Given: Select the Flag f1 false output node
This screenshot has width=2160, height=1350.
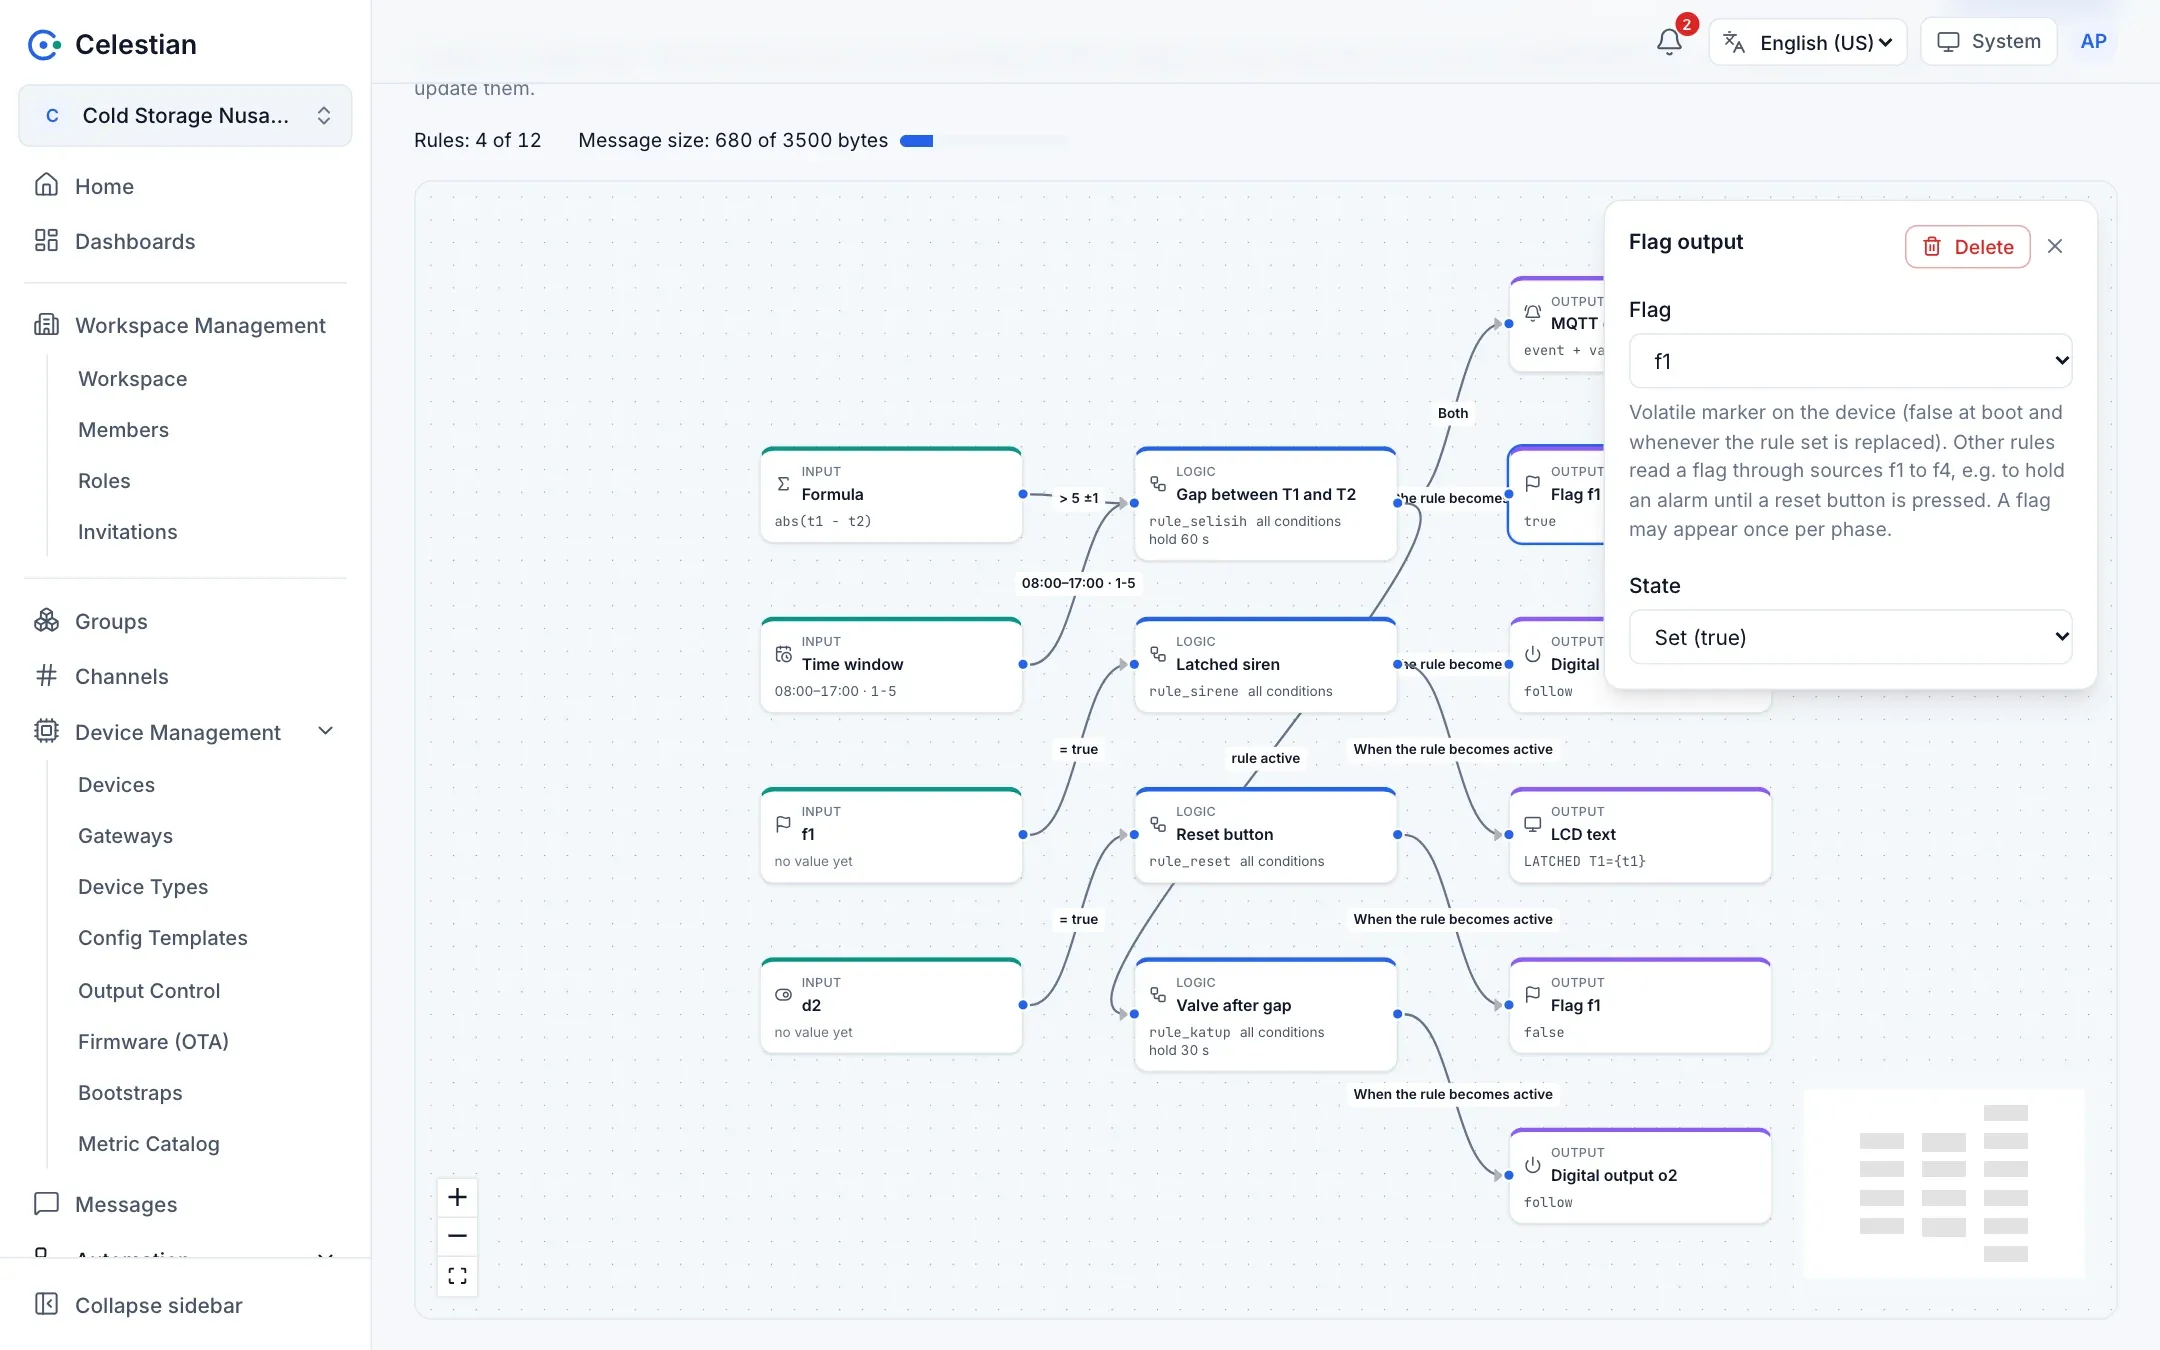Looking at the screenshot, I should pos(1640,1005).
